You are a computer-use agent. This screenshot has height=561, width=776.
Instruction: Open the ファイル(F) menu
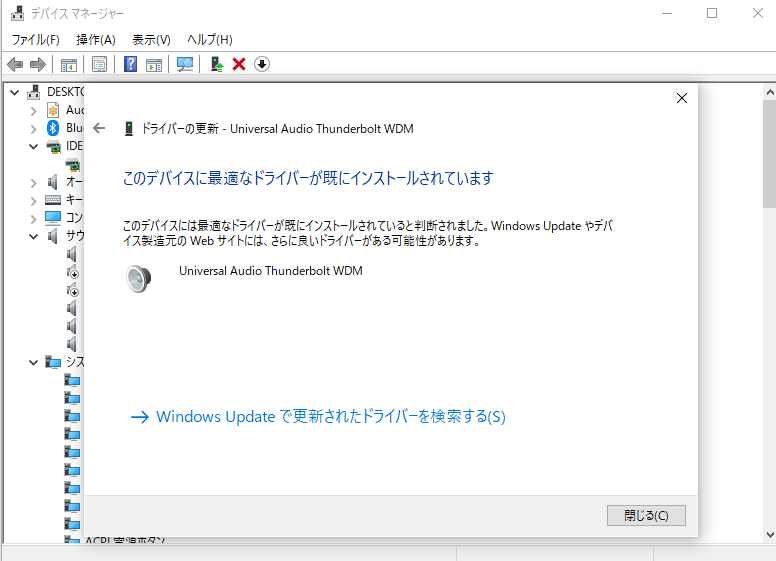[36, 40]
